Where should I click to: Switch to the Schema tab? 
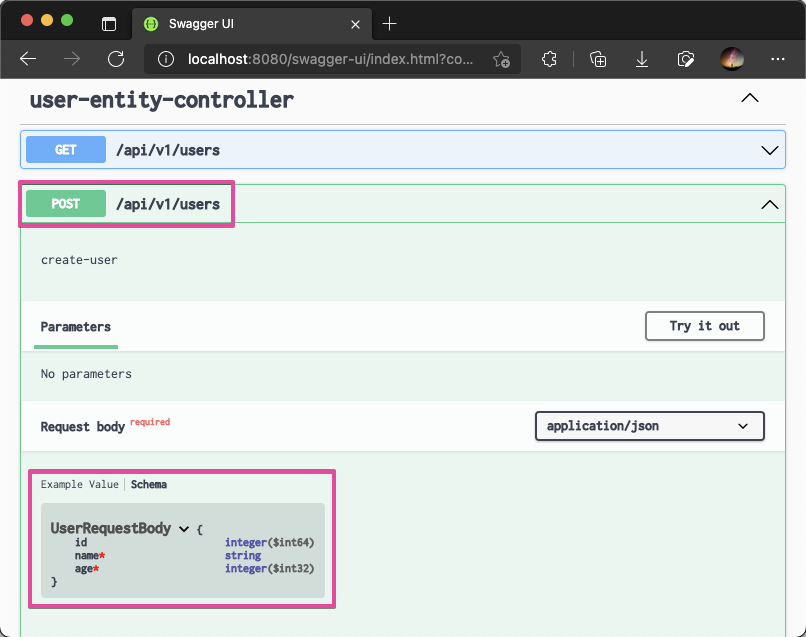[148, 484]
